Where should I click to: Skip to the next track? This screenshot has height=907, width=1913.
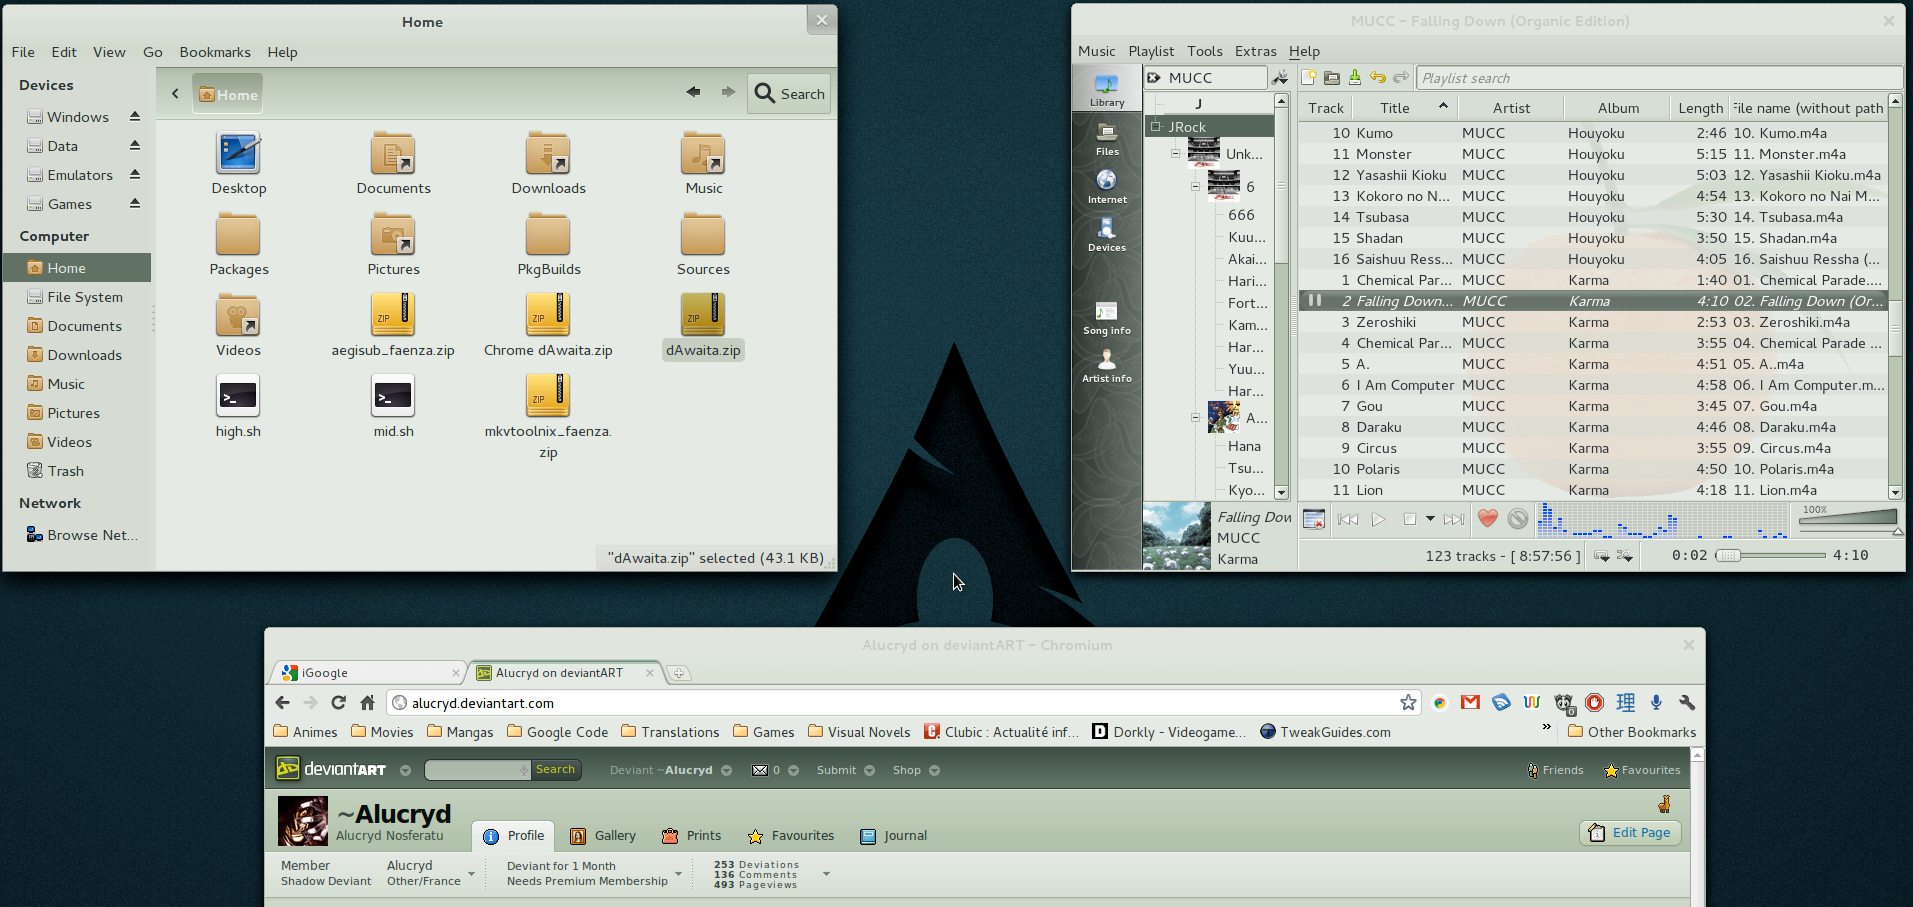(x=1454, y=519)
